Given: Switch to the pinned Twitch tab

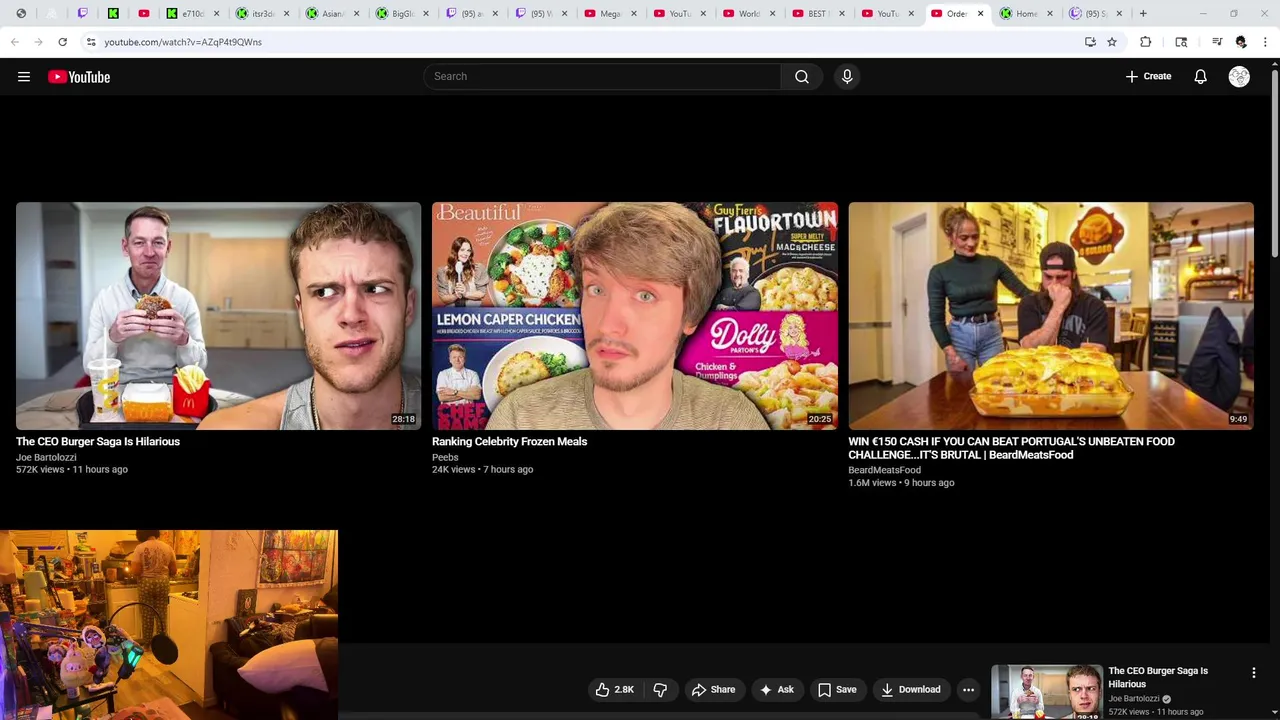Looking at the screenshot, I should (x=83, y=14).
